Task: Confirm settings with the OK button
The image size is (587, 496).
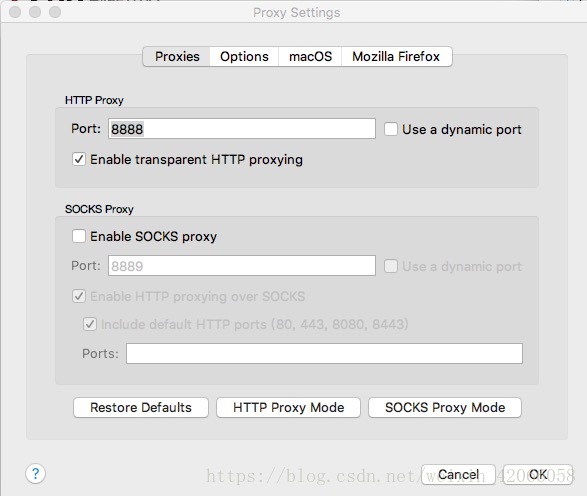Action: 538,474
